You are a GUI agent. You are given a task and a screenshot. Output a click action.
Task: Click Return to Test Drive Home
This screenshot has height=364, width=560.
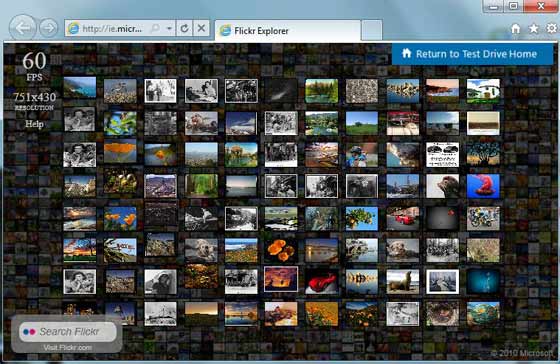pyautogui.click(x=472, y=54)
